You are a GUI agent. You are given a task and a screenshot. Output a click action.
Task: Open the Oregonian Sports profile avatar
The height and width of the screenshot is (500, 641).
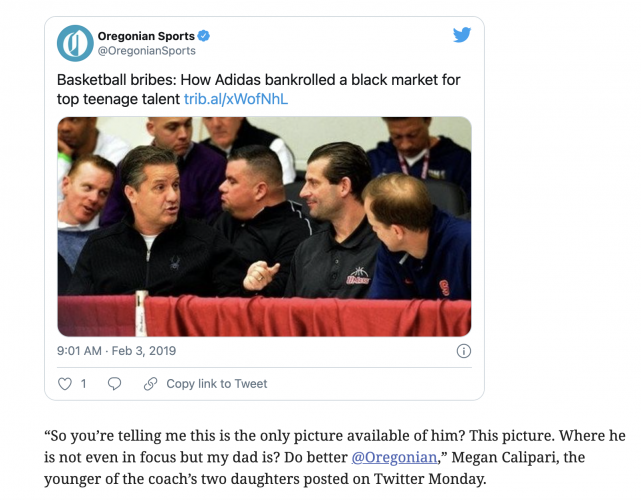(x=75, y=43)
